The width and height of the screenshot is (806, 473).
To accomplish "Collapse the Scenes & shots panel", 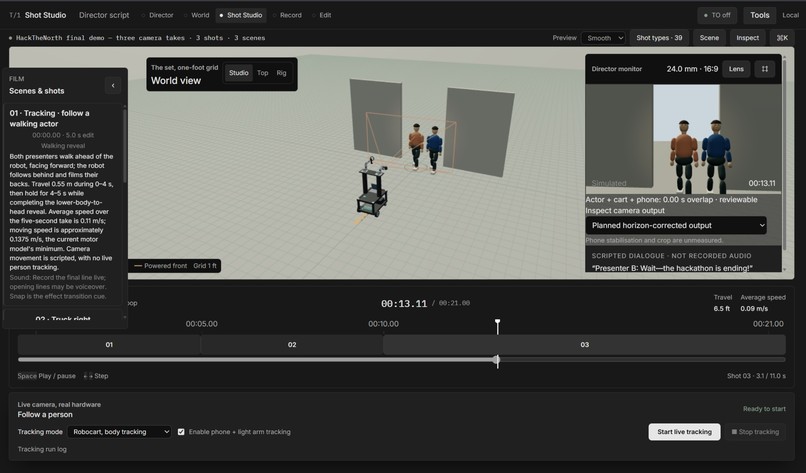I will point(113,85).
